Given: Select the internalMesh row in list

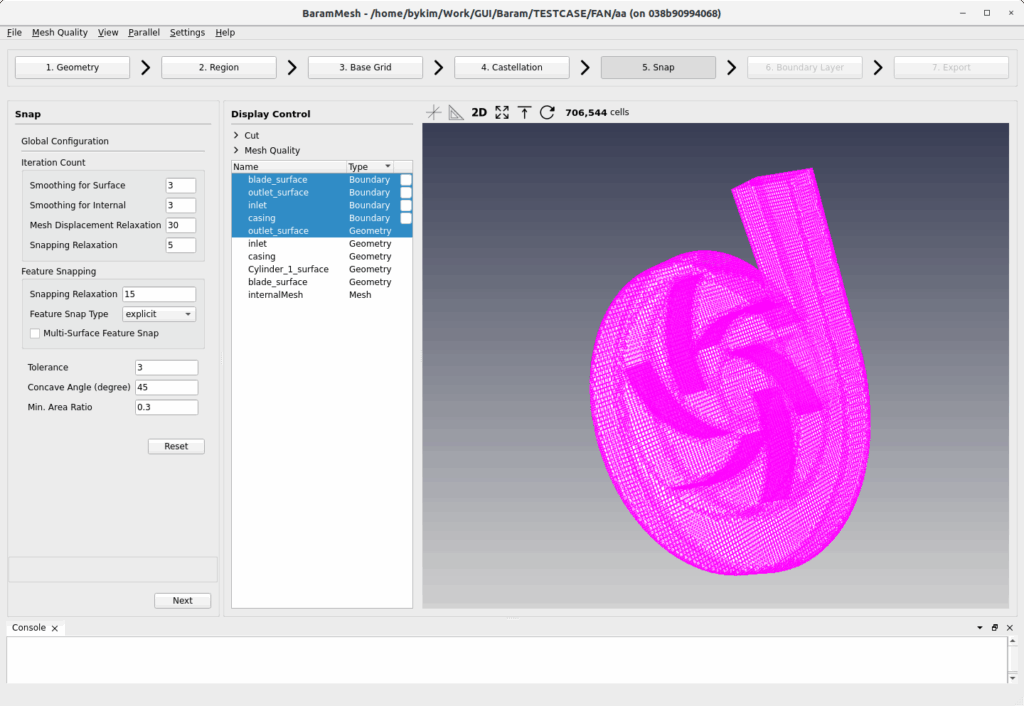Looking at the screenshot, I should [275, 295].
